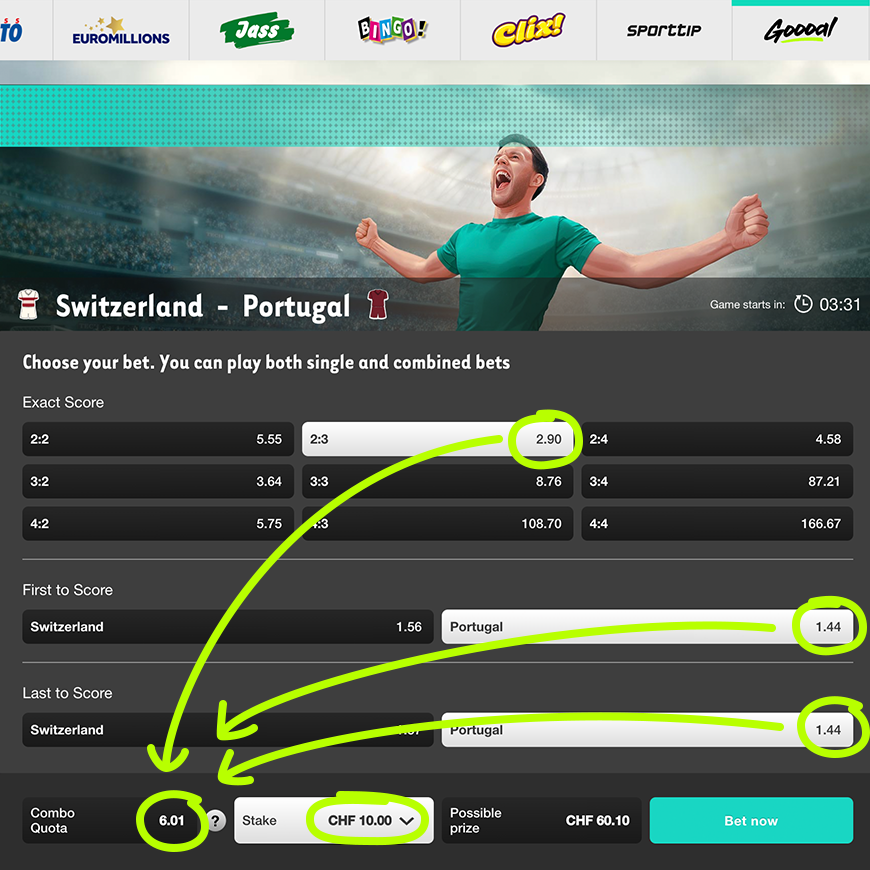Switch to the Goooal tab
Image resolution: width=870 pixels, height=870 pixels.
click(801, 30)
